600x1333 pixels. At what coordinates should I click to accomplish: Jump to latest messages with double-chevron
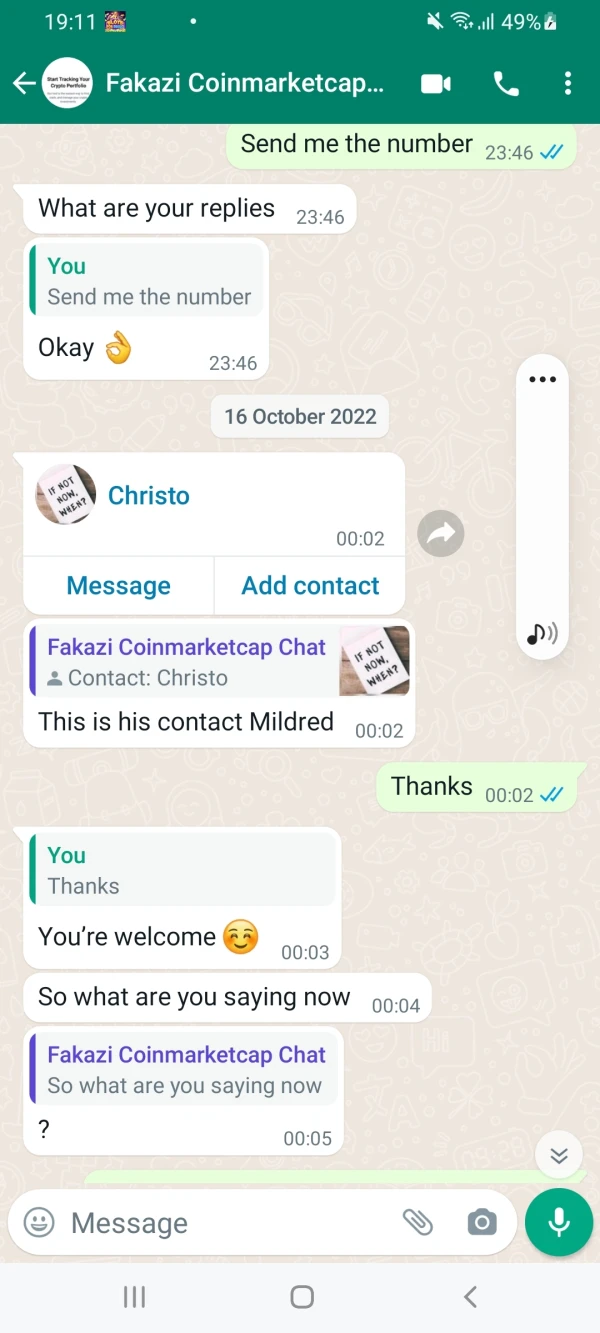[x=559, y=1156]
